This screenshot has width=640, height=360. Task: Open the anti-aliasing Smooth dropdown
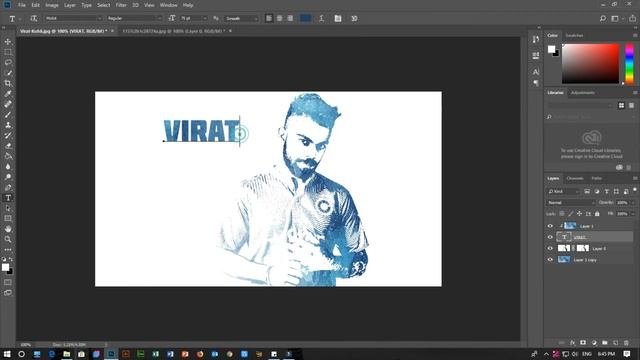point(242,18)
